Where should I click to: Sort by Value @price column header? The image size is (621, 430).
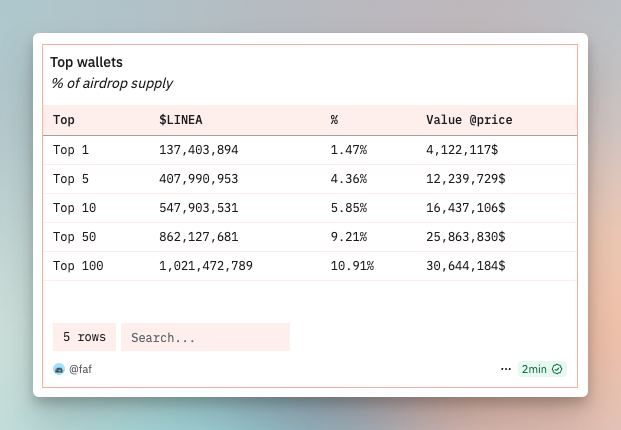[x=469, y=120]
